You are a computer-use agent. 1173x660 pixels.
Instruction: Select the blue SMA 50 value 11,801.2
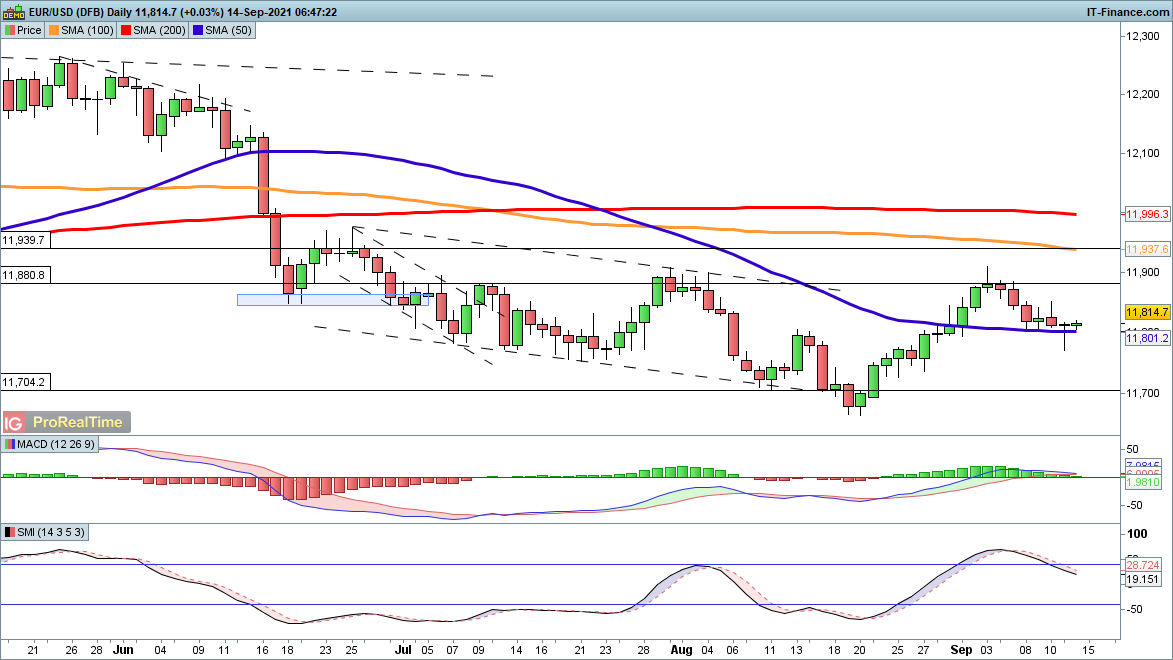[x=1147, y=339]
